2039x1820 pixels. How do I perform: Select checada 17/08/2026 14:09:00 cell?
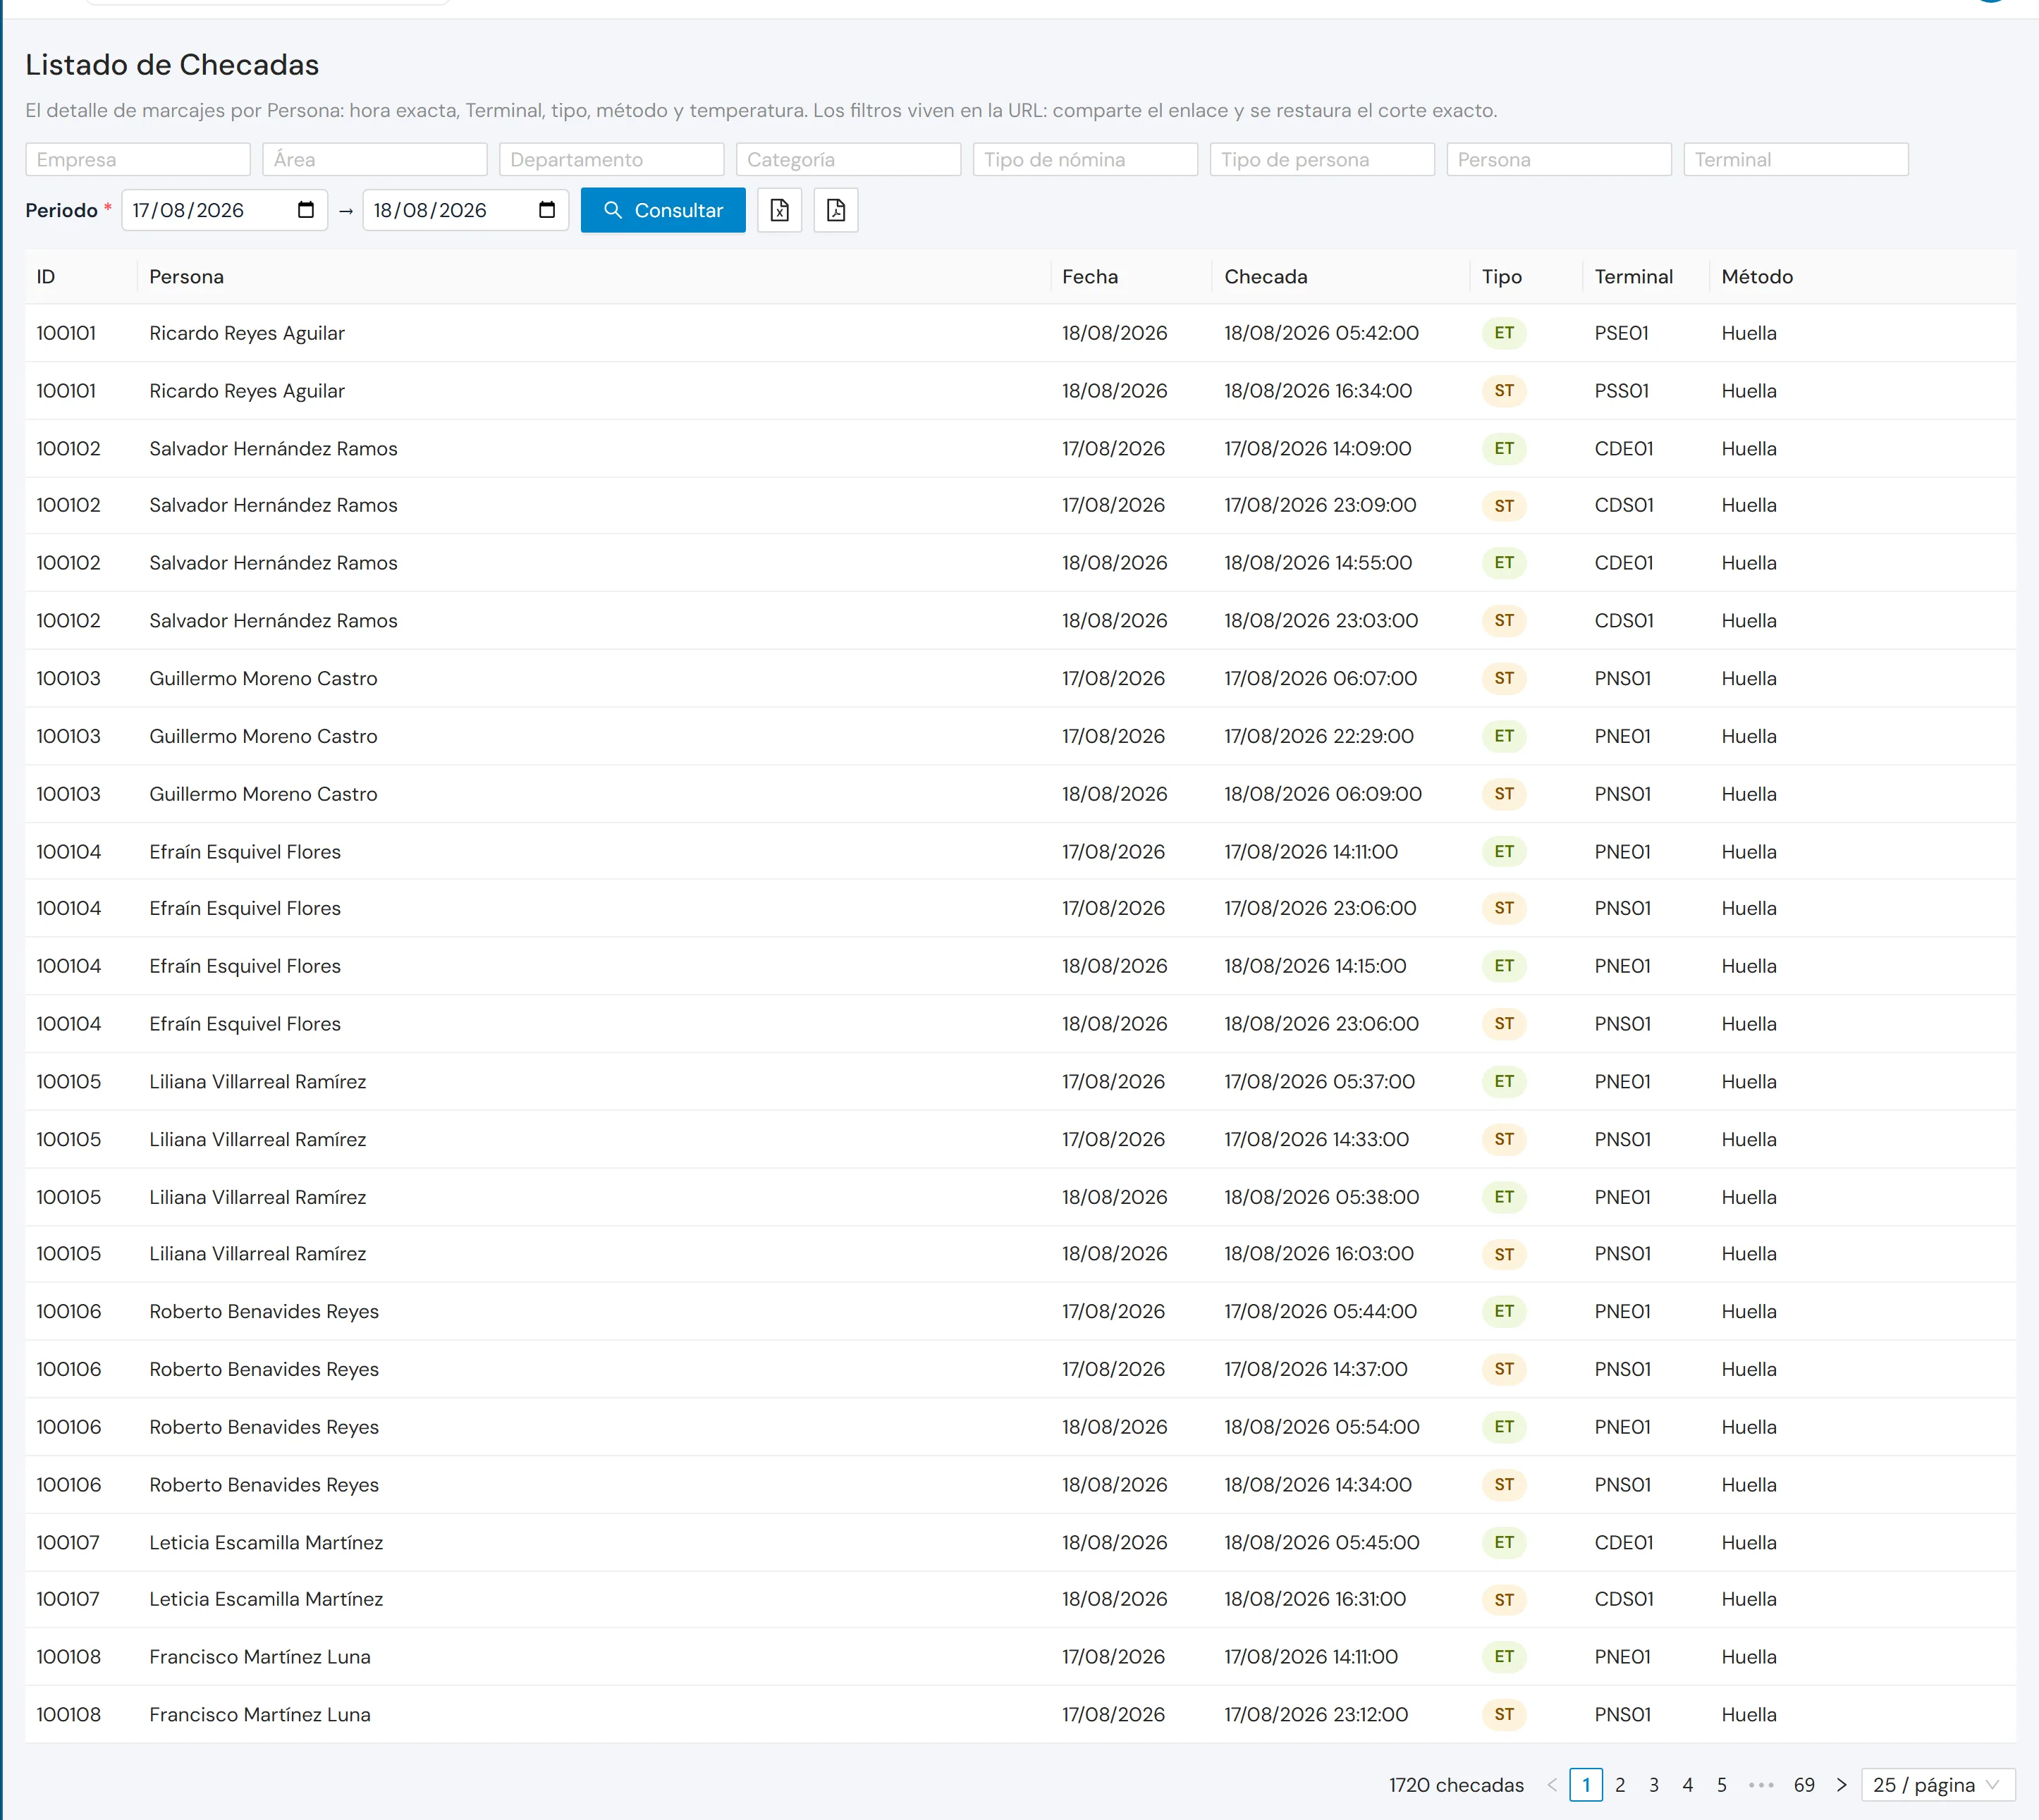pyautogui.click(x=1318, y=449)
